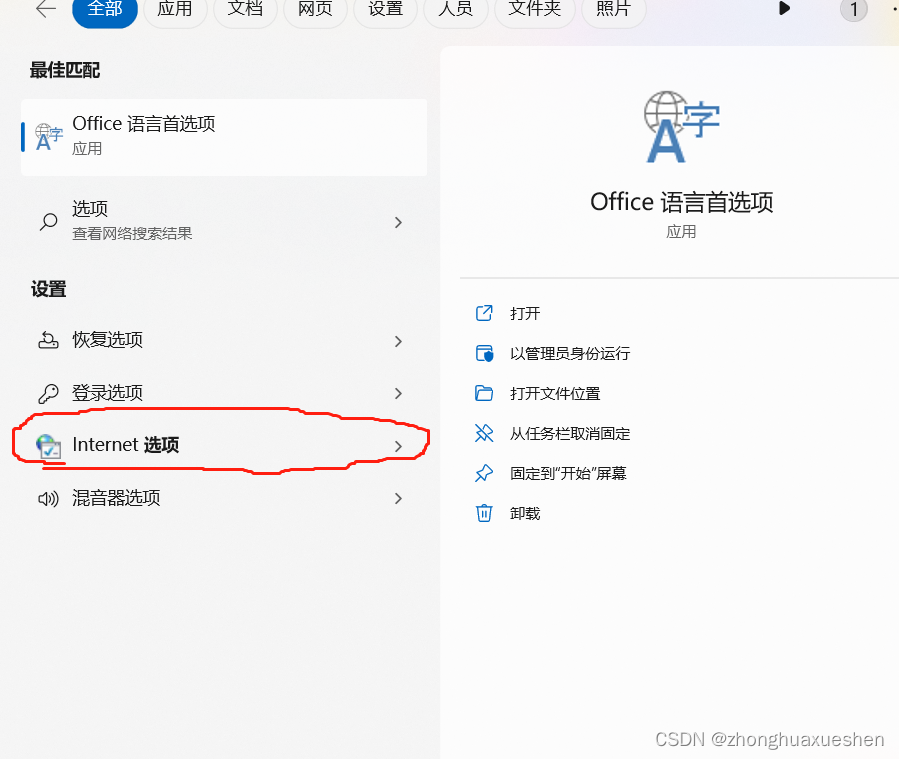Expand the 选项 web search chevron
Image resolution: width=899 pixels, height=759 pixels.
[398, 222]
